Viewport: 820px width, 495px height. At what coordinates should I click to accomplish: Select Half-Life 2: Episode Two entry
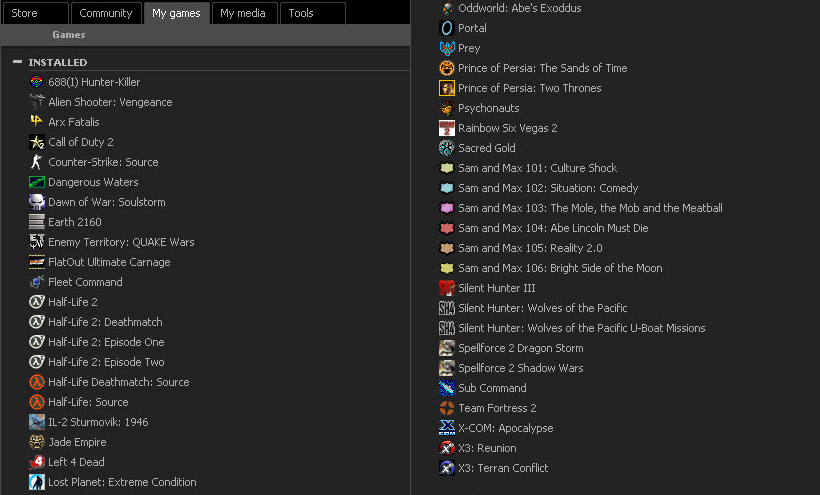[x=106, y=362]
